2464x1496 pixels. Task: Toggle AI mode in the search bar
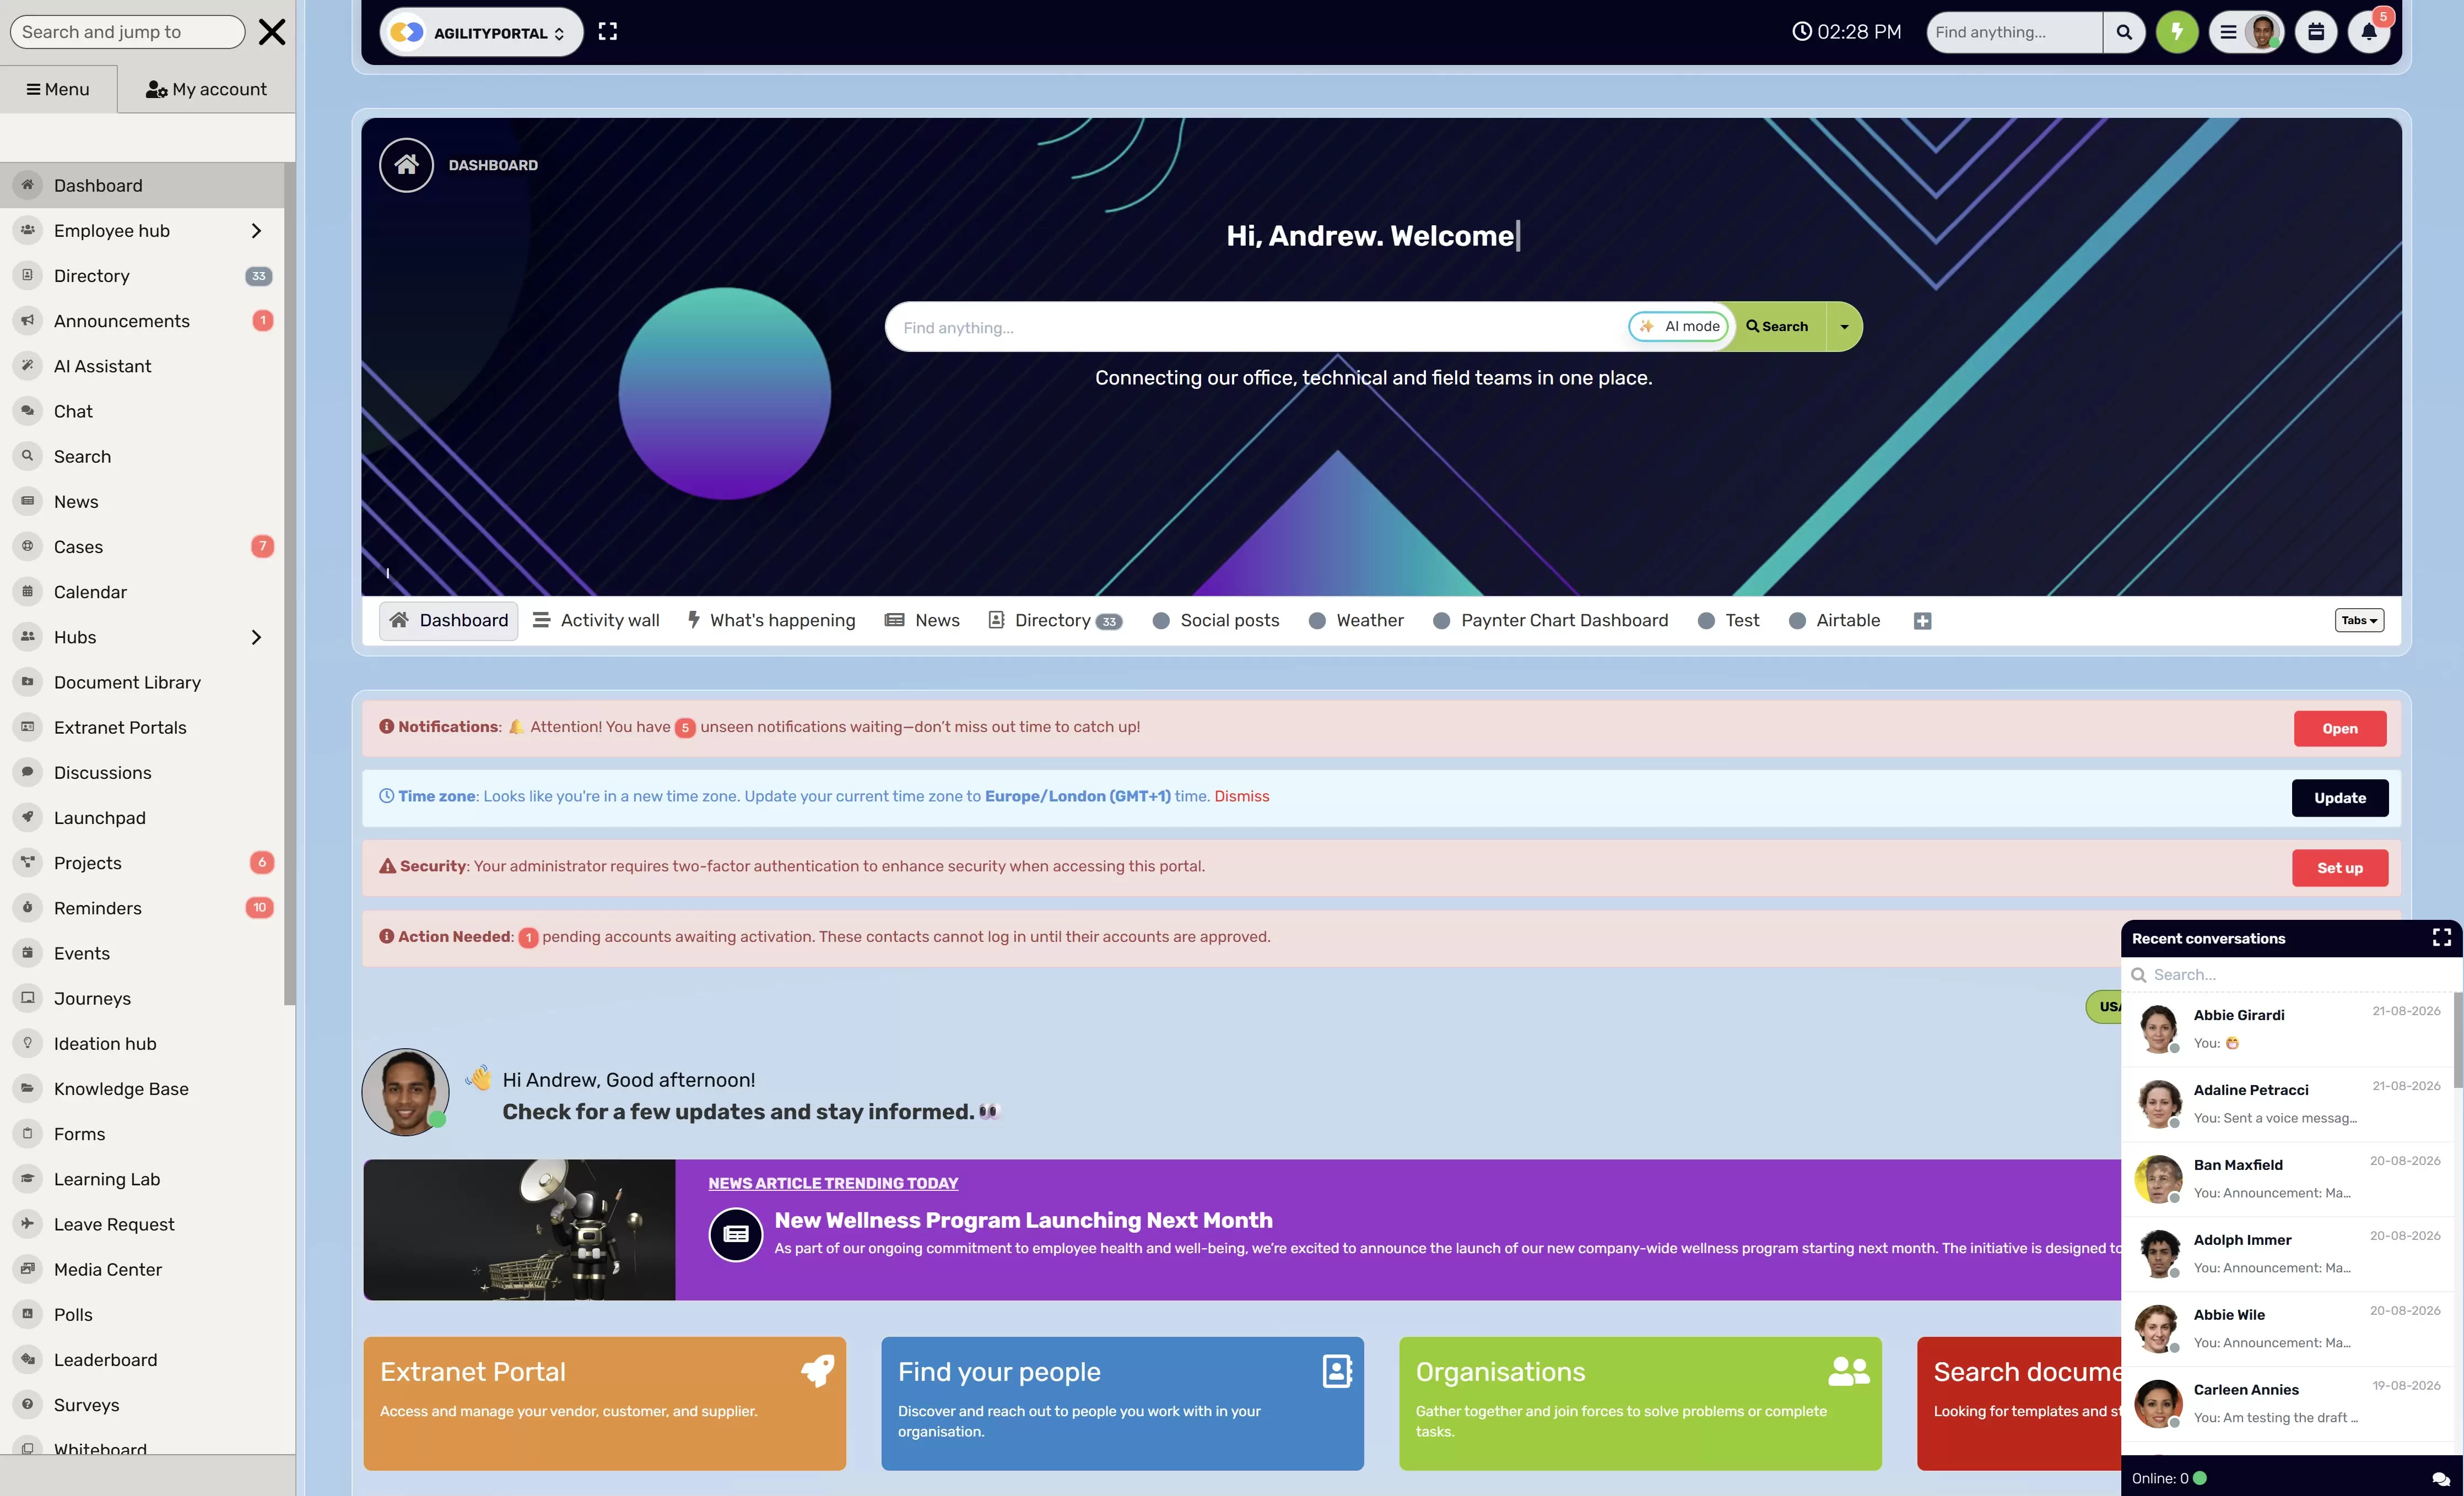pos(1679,326)
